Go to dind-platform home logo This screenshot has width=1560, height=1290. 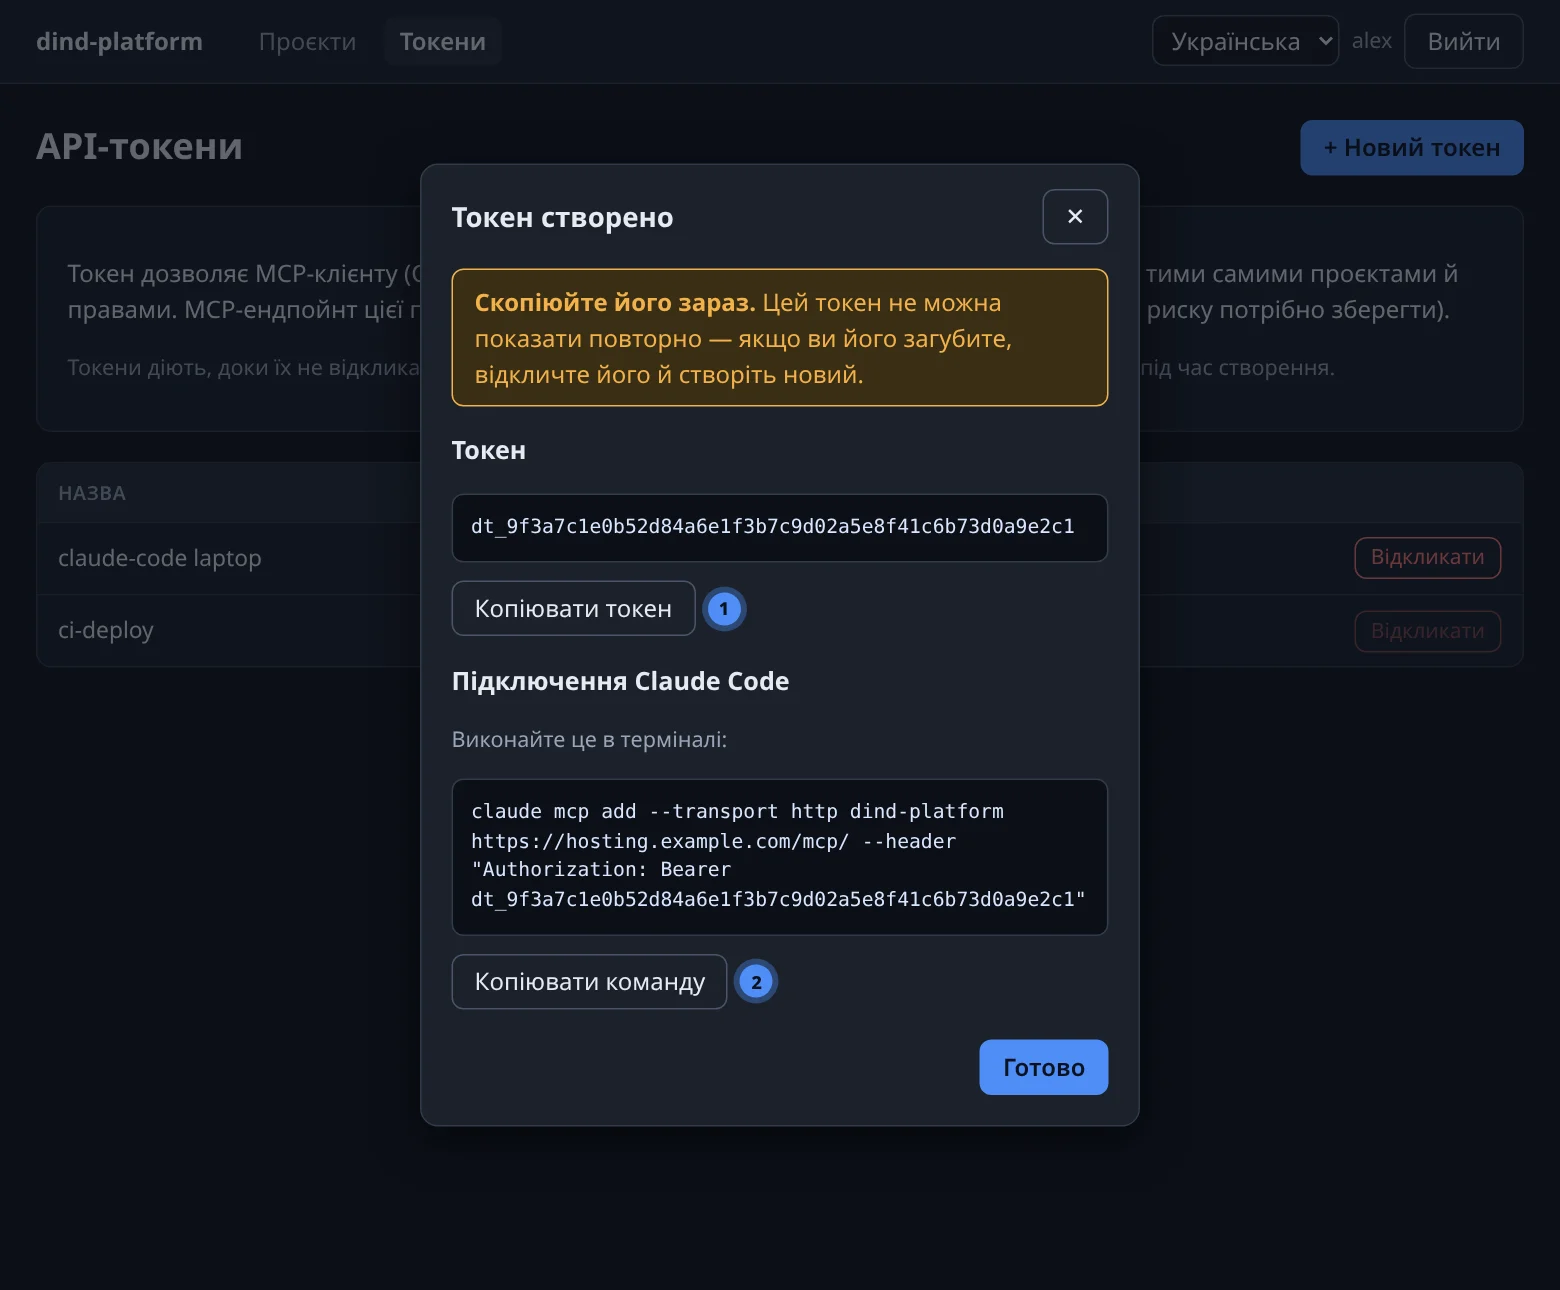119,42
